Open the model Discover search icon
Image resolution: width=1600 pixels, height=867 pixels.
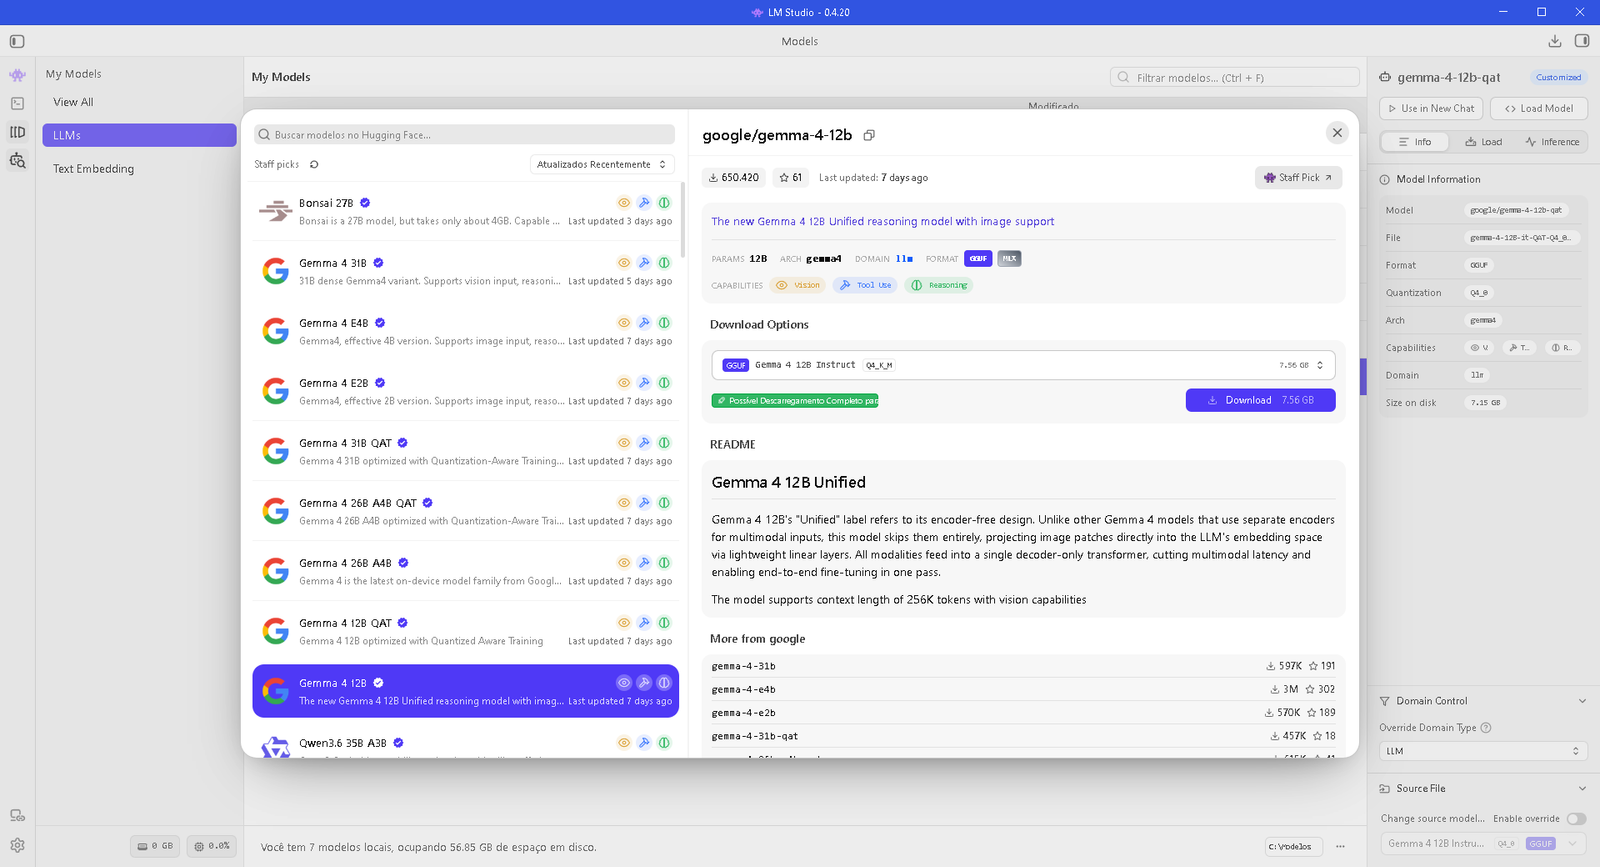(x=17, y=160)
